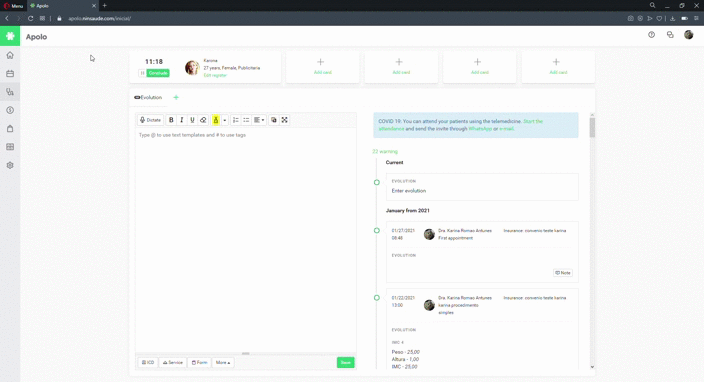Start voice Dictate in the editor
The width and height of the screenshot is (704, 382).
[150, 120]
